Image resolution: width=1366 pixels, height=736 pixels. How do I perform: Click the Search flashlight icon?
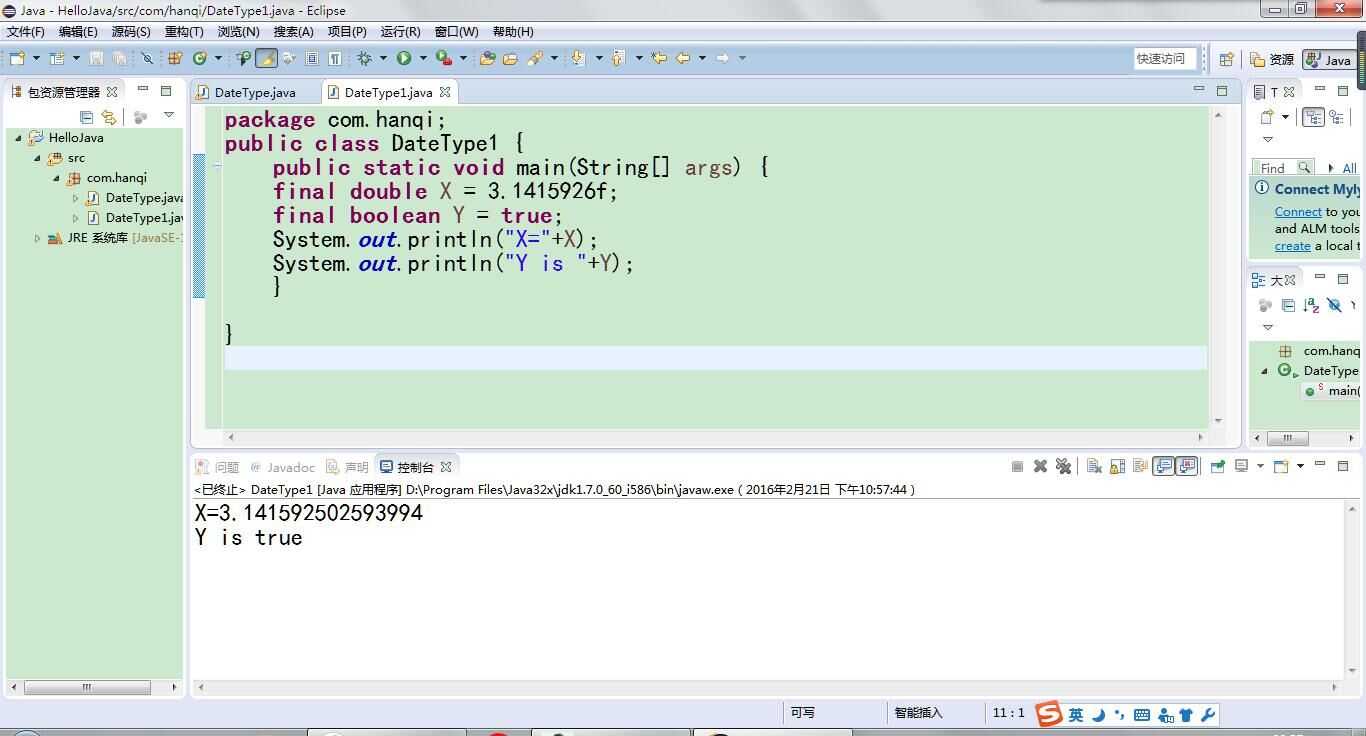[535, 58]
